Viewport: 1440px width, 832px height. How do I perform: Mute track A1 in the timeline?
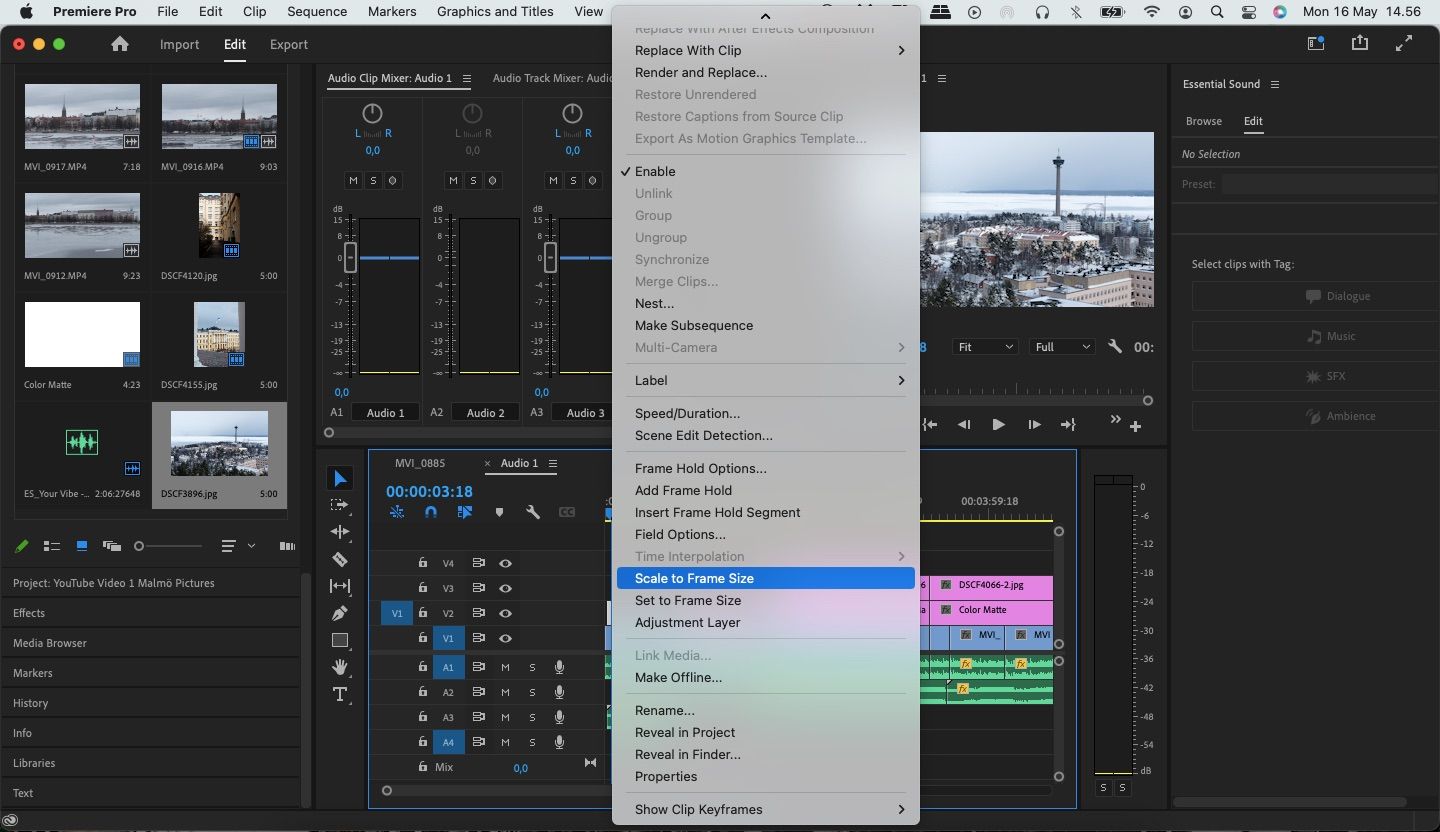tap(506, 667)
